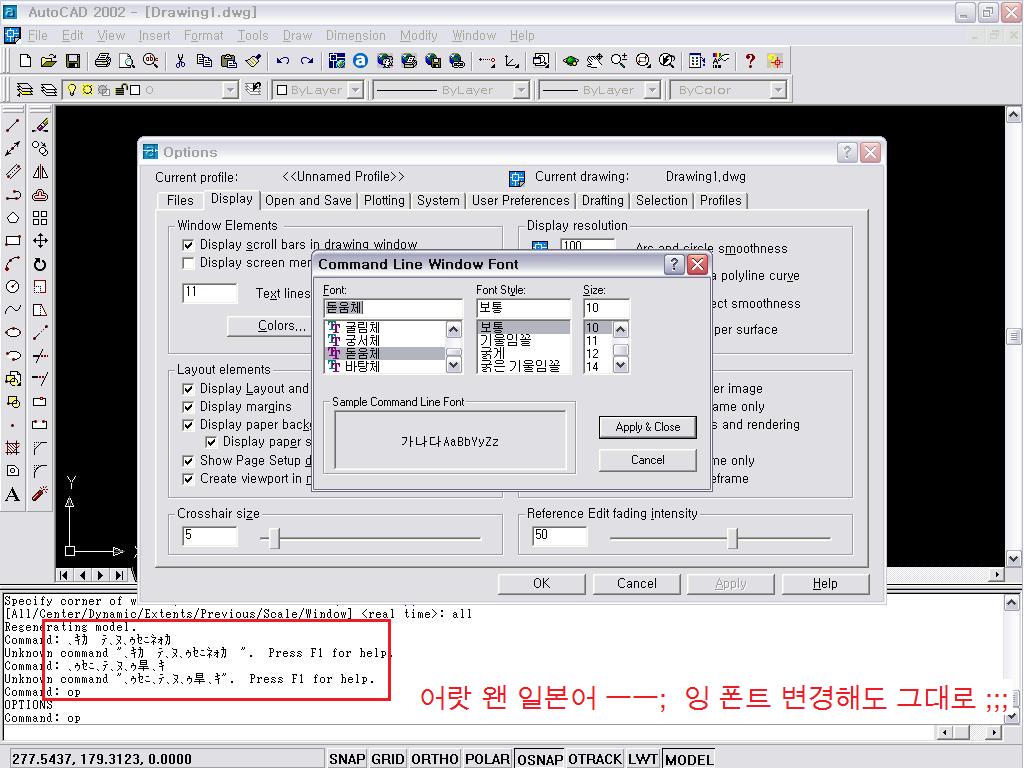
Task: Toggle Display paper background checkbox
Action: [188, 425]
